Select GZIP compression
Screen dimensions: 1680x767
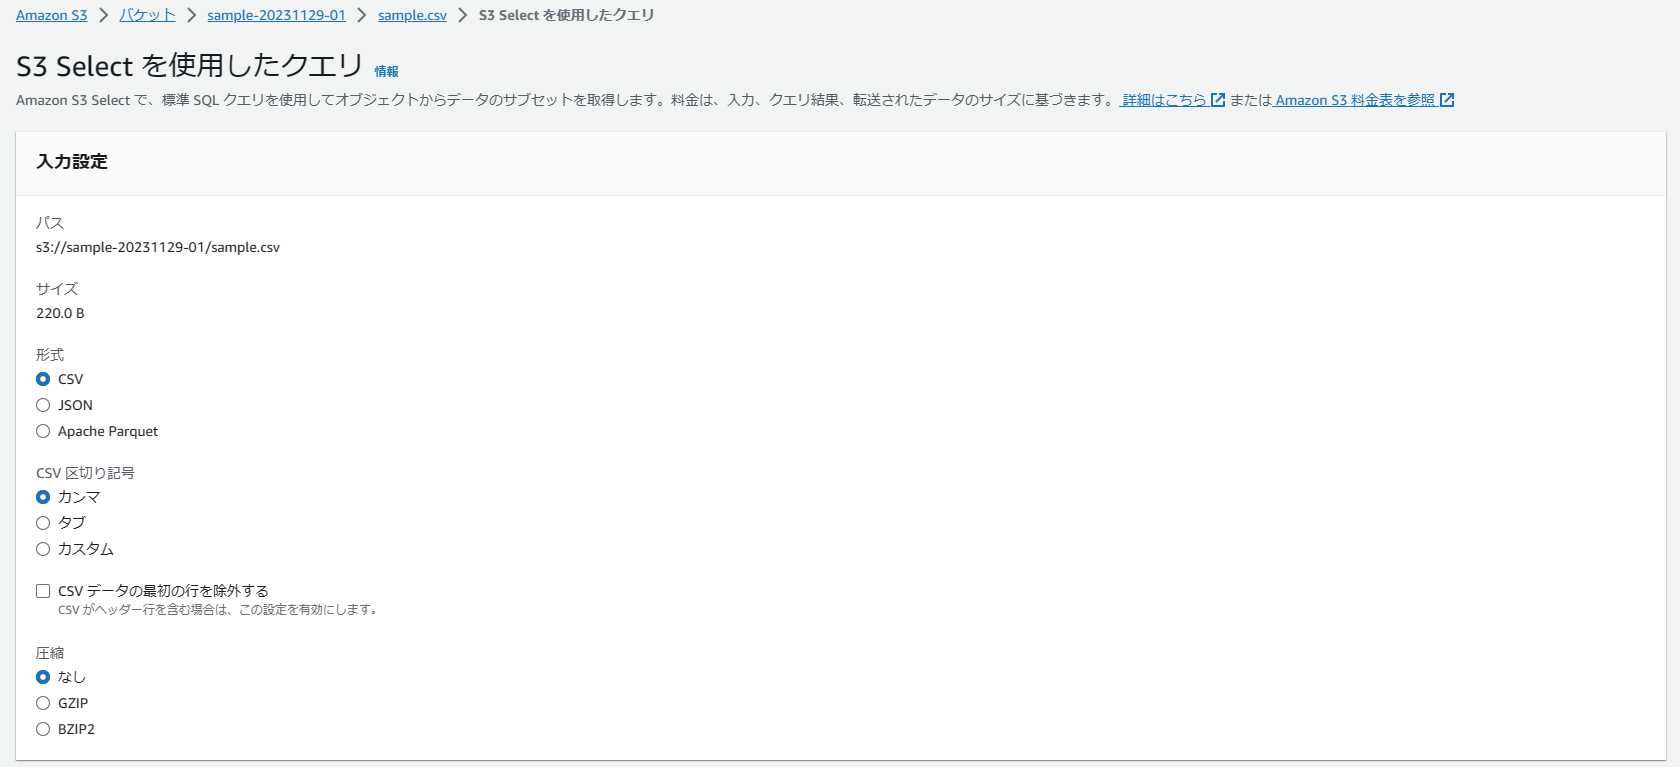(43, 703)
